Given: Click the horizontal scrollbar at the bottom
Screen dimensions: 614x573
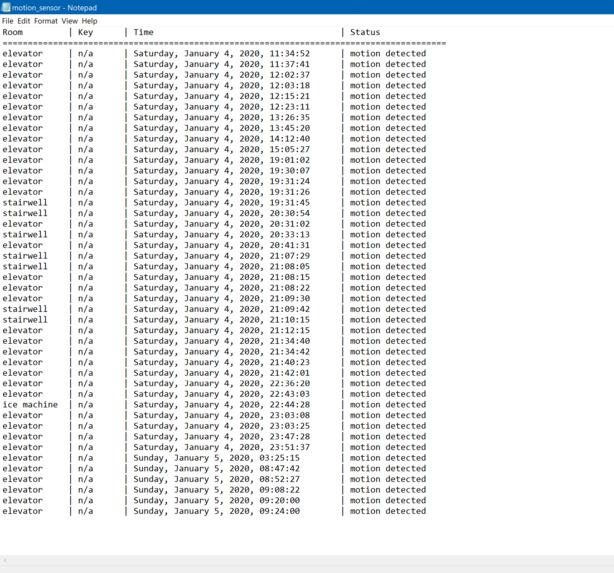Looking at the screenshot, I should pos(307,560).
